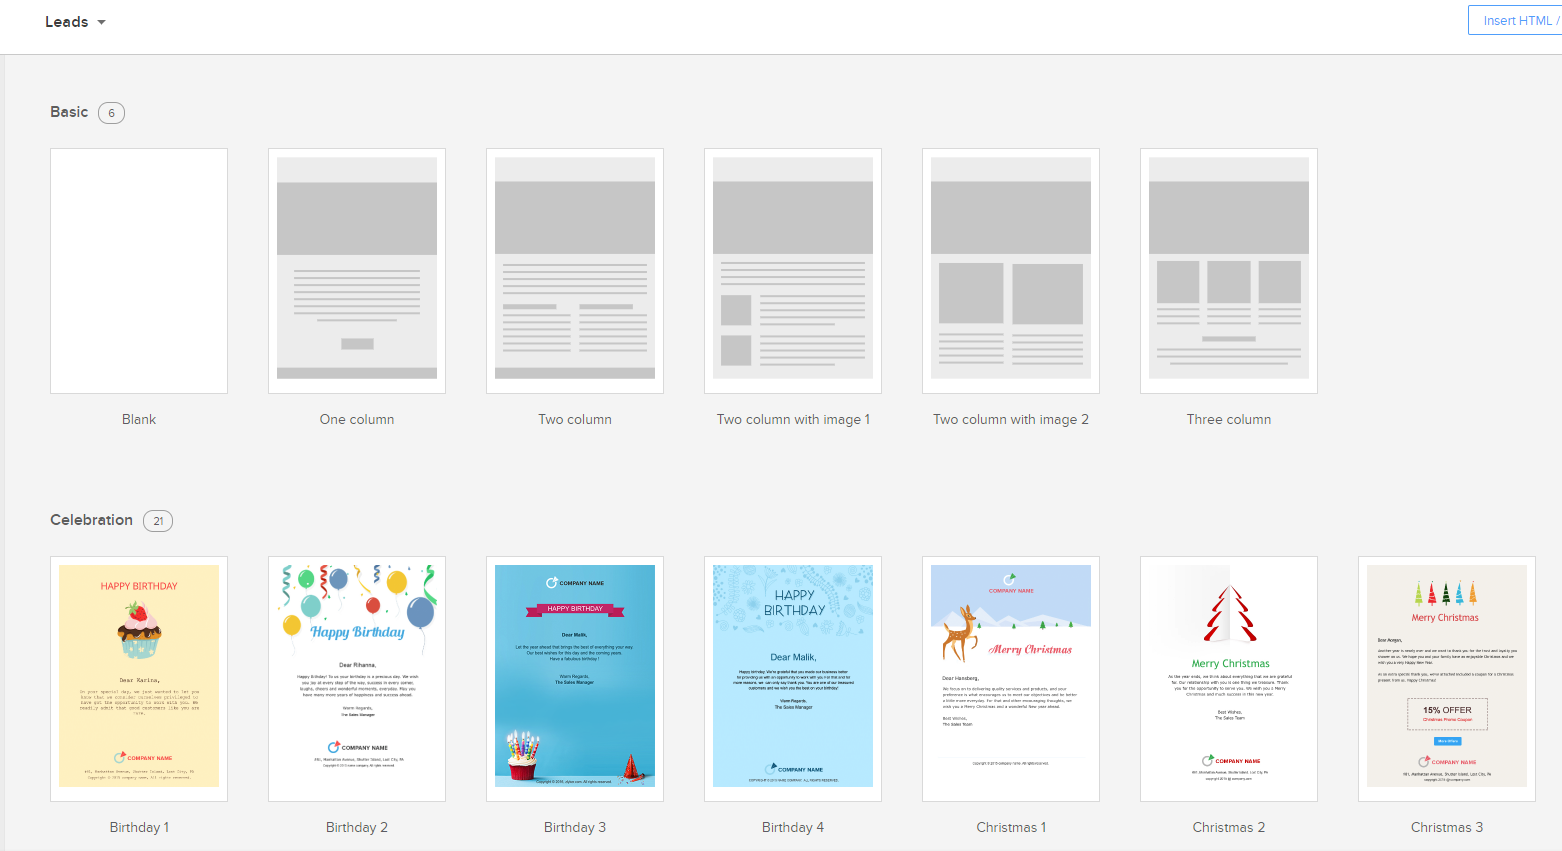
Task: Click the Celebration count badge 21
Action: click(158, 521)
